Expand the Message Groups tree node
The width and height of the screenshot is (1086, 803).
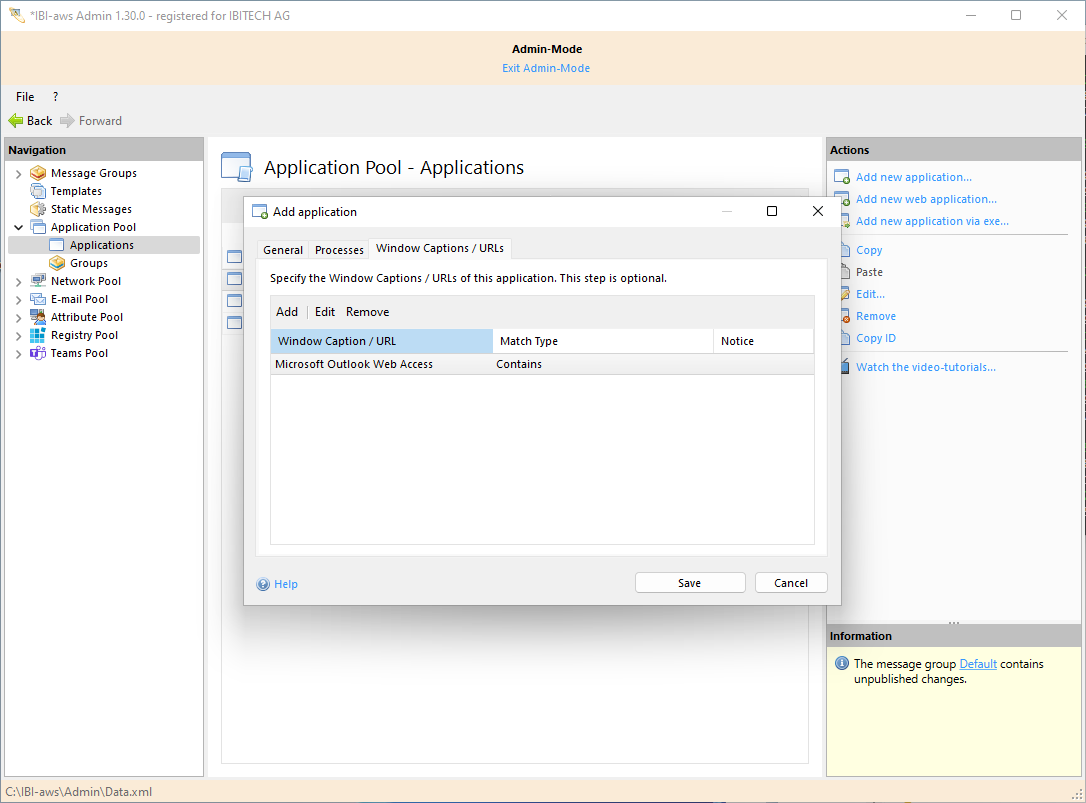point(18,174)
